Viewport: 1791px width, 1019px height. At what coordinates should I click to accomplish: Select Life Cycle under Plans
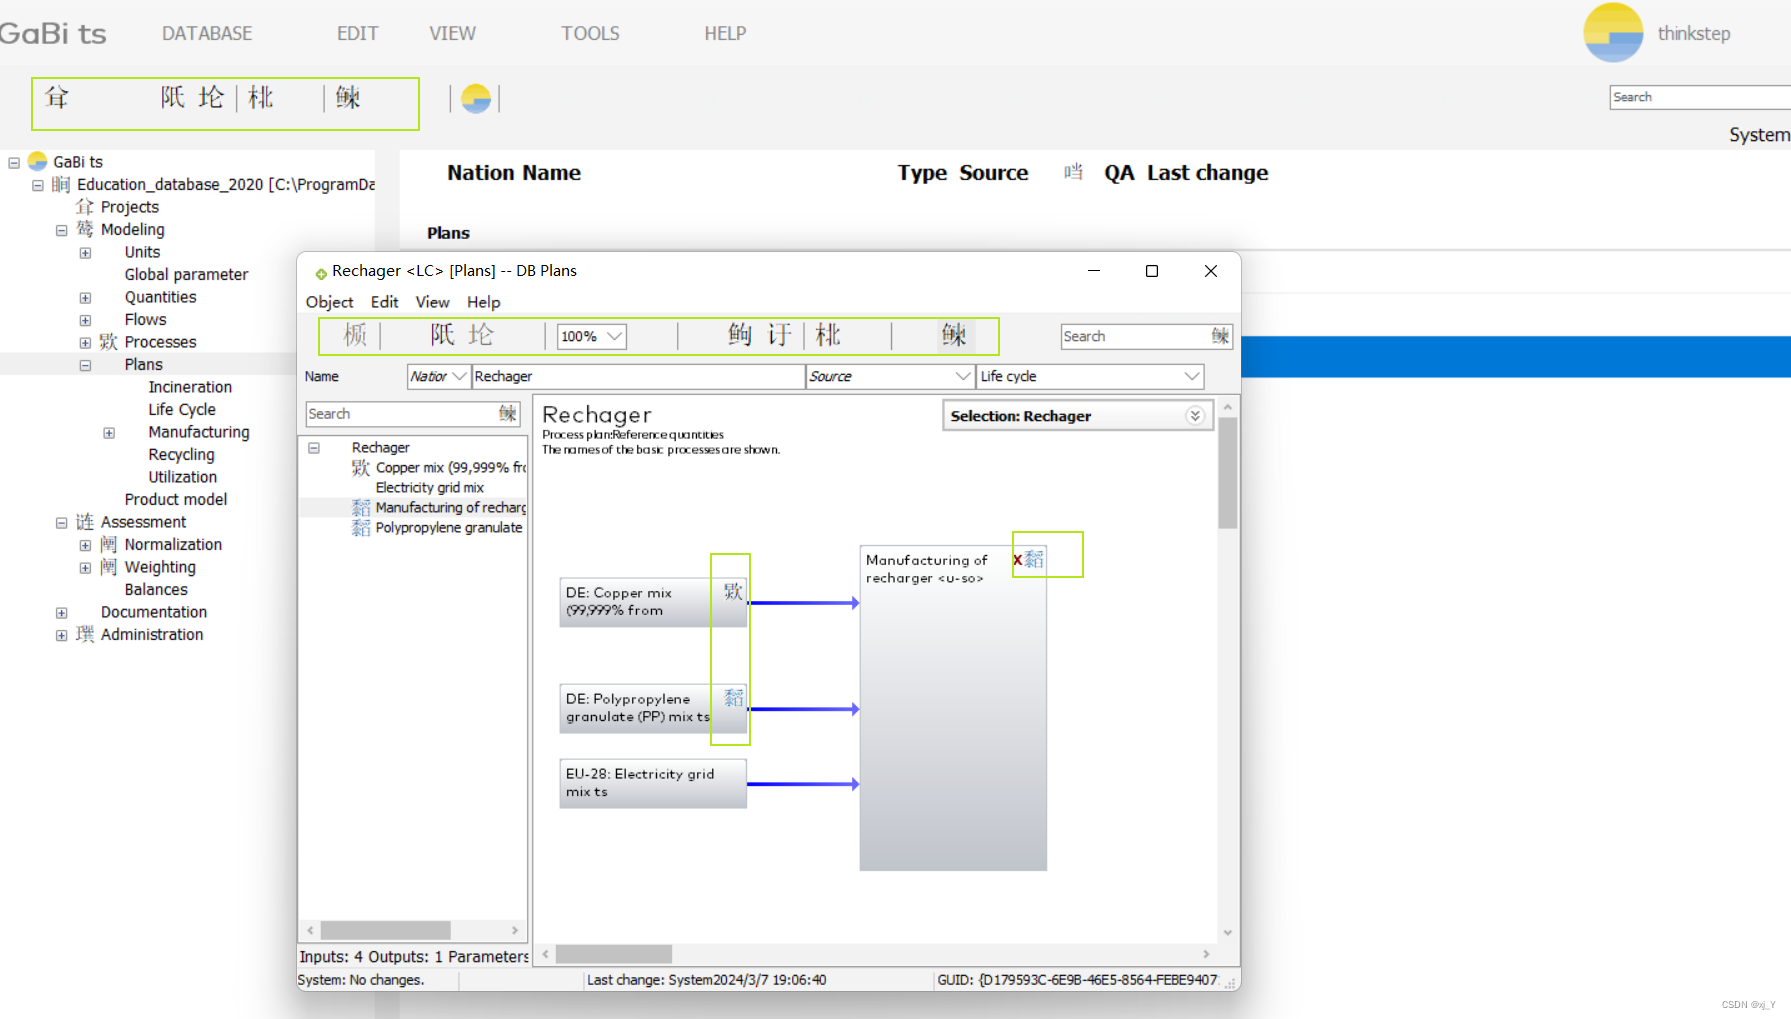pyautogui.click(x=182, y=409)
